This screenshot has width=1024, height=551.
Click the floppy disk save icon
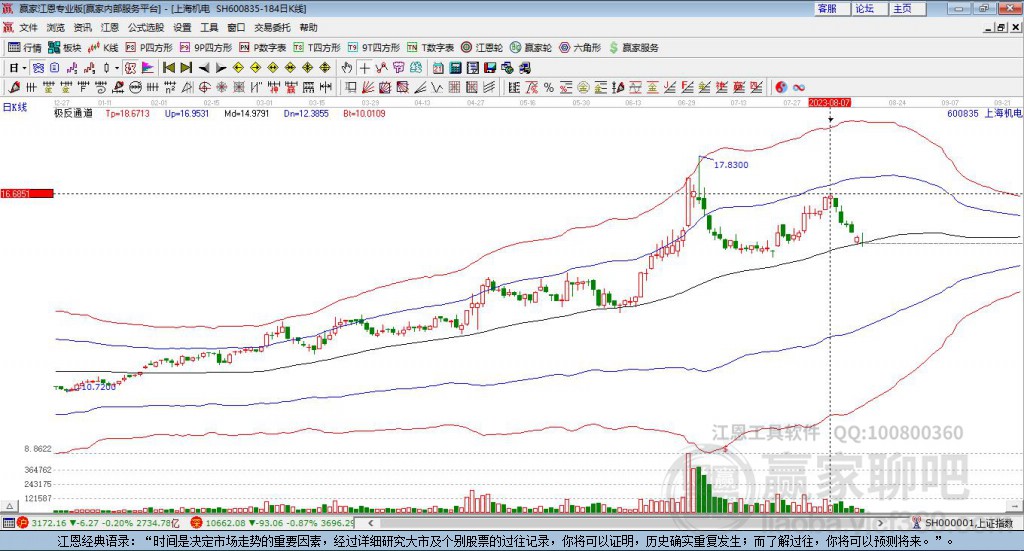point(490,68)
